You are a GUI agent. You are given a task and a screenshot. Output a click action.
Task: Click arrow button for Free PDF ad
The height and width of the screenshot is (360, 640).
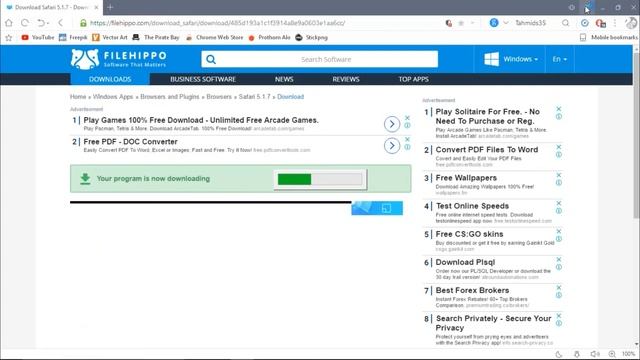coord(392,146)
